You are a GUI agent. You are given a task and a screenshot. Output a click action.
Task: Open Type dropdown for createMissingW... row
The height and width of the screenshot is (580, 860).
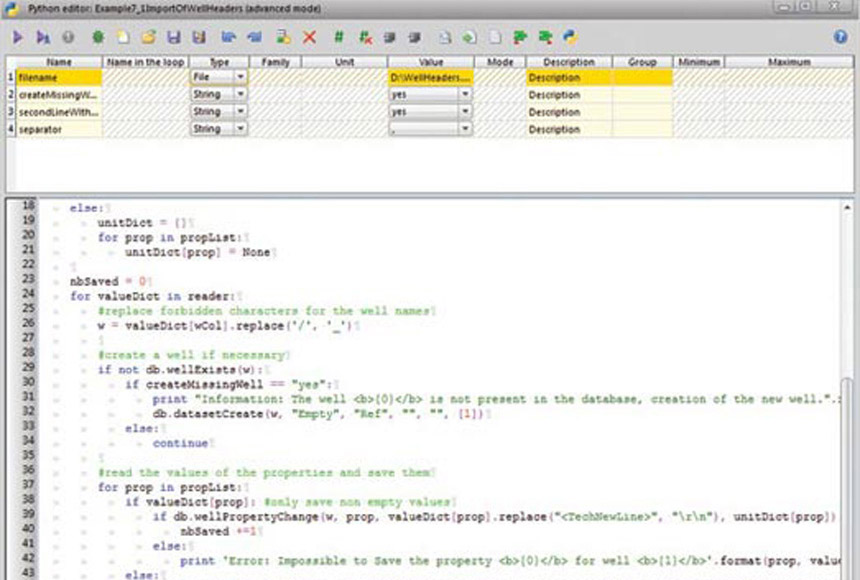(240, 94)
